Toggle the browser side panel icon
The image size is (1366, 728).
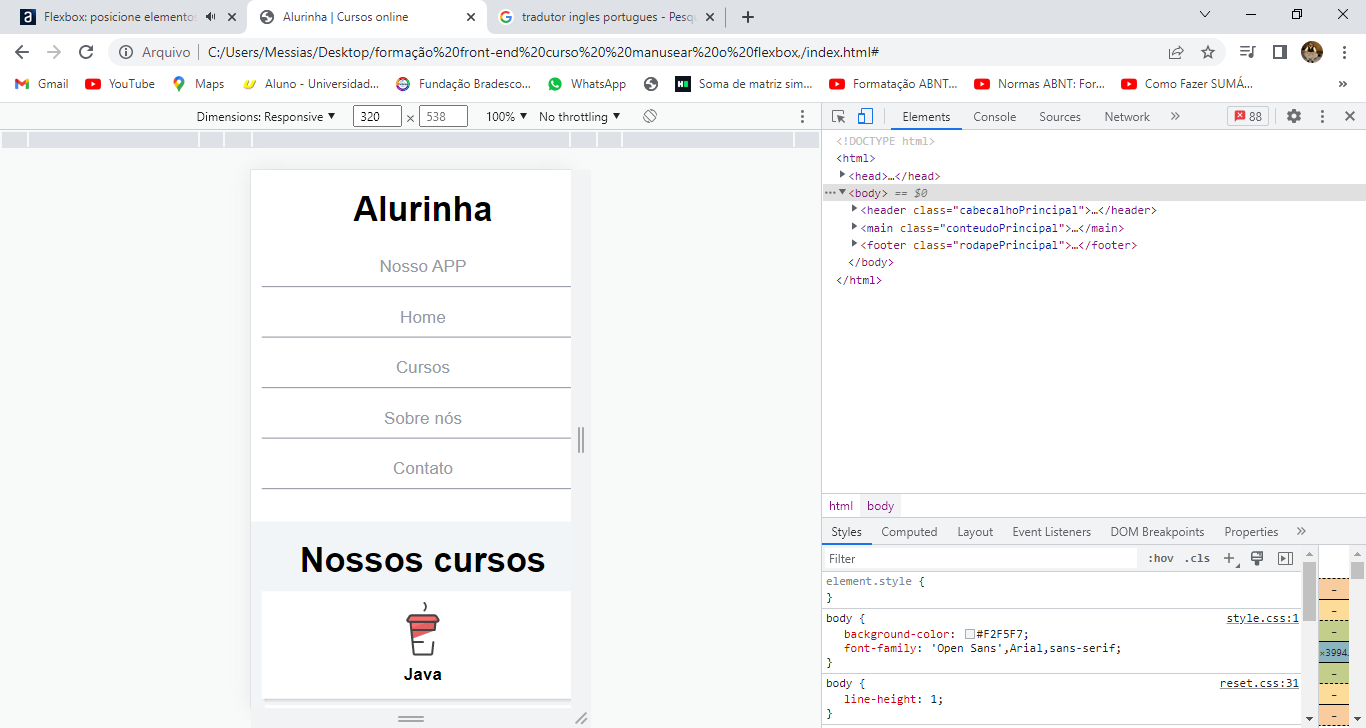coord(1279,52)
